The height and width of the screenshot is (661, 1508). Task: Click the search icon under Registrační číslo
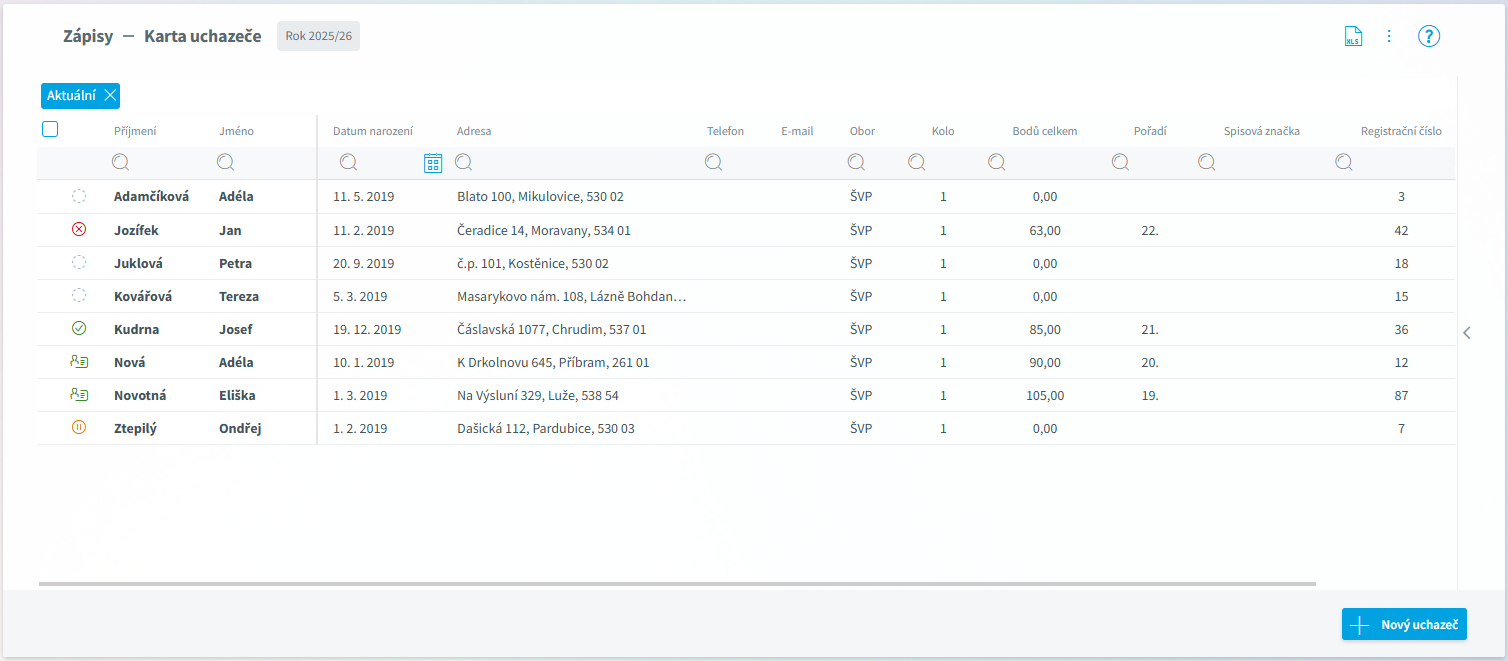click(1345, 162)
